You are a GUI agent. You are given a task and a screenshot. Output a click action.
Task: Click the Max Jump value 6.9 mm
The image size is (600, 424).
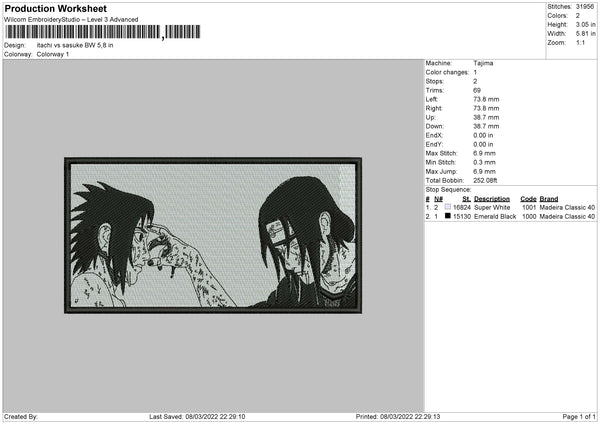[484, 172]
